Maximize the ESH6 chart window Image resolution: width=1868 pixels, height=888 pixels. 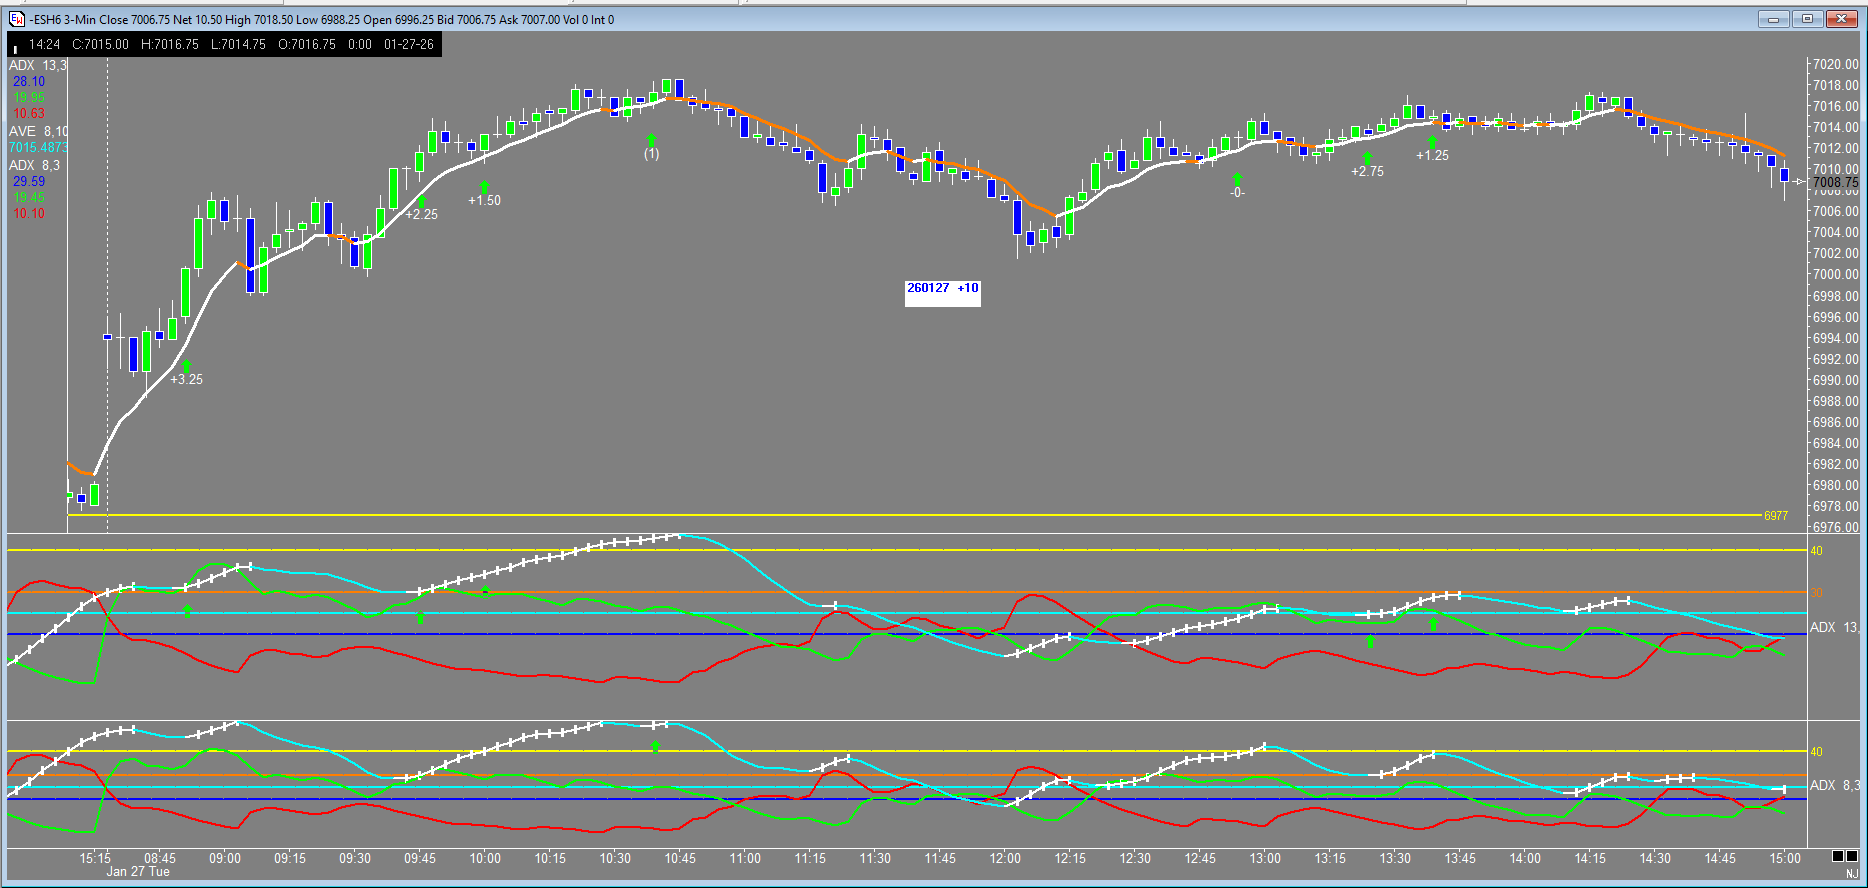(1807, 19)
